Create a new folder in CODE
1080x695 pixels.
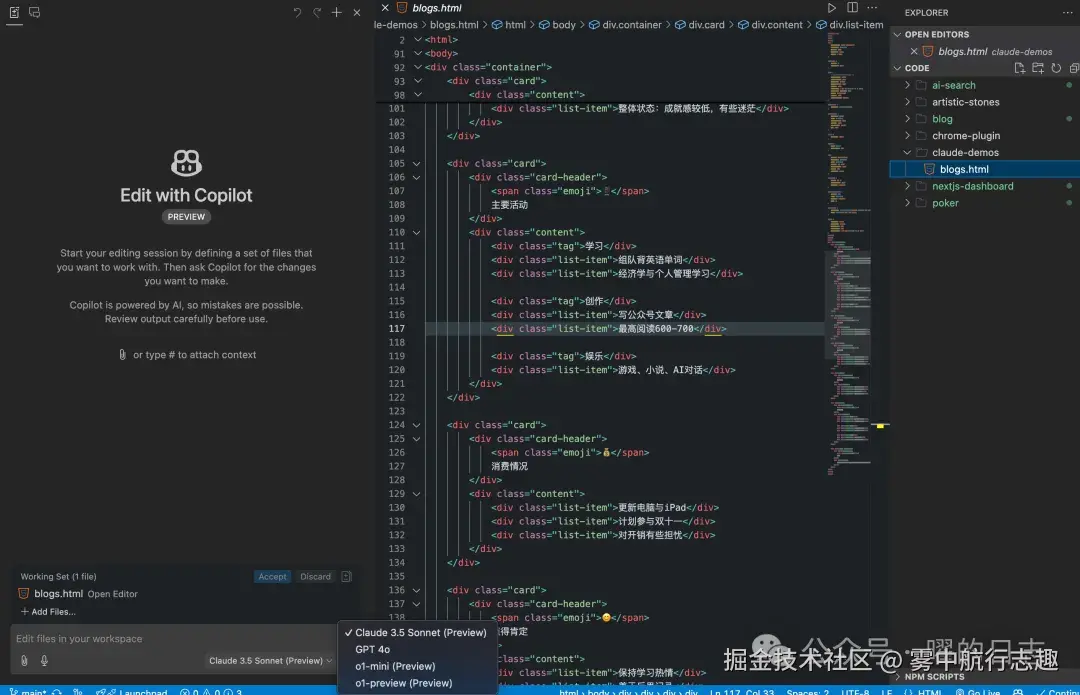[x=1037, y=68]
